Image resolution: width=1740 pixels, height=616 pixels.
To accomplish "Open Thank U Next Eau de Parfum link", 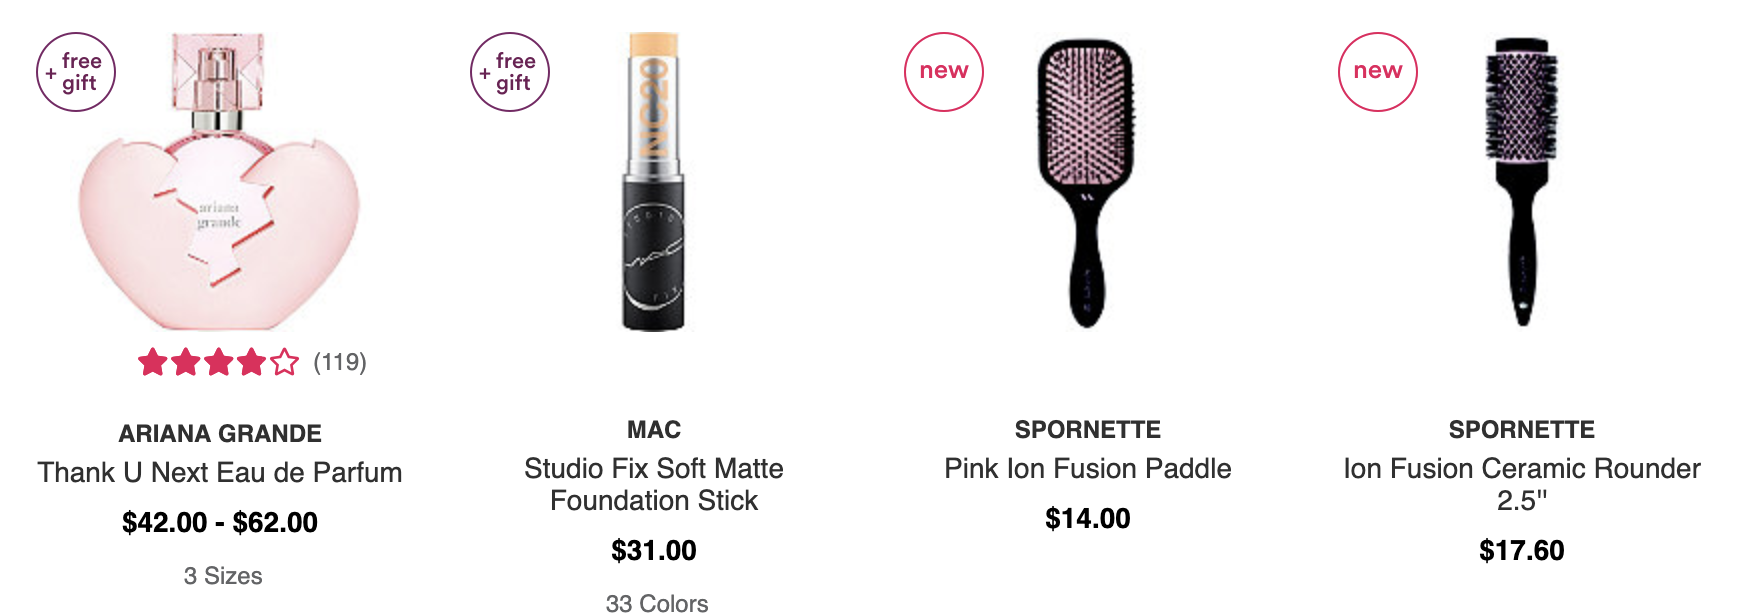I will [x=220, y=472].
